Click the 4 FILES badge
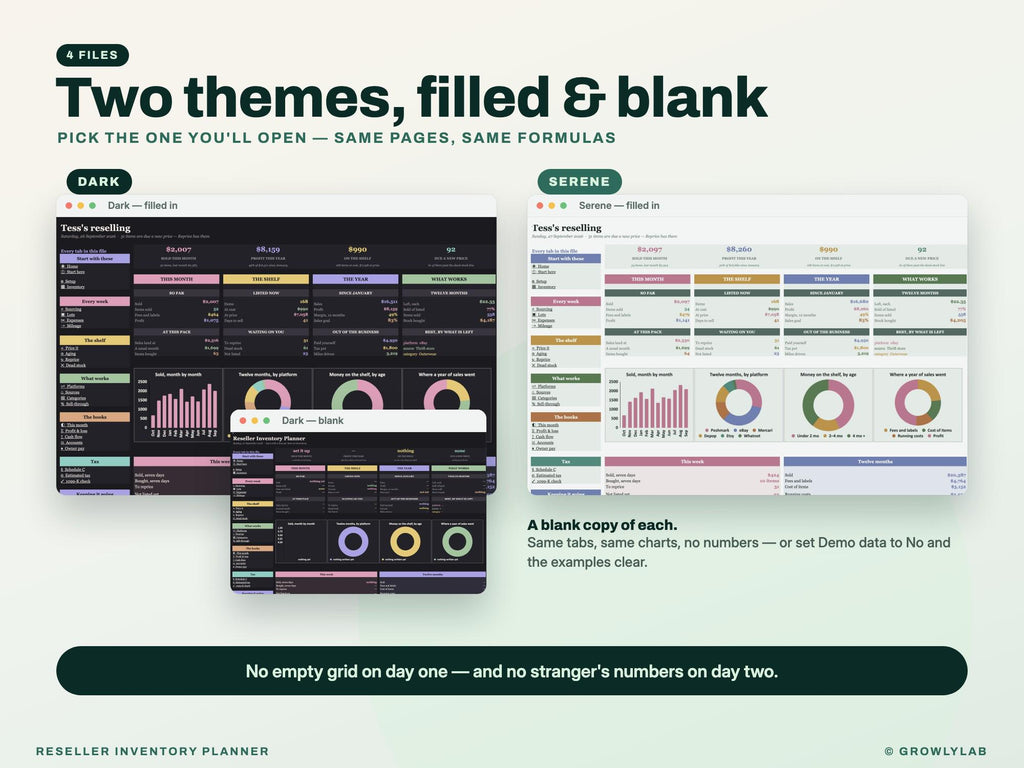This screenshot has width=1024, height=768. click(93, 55)
